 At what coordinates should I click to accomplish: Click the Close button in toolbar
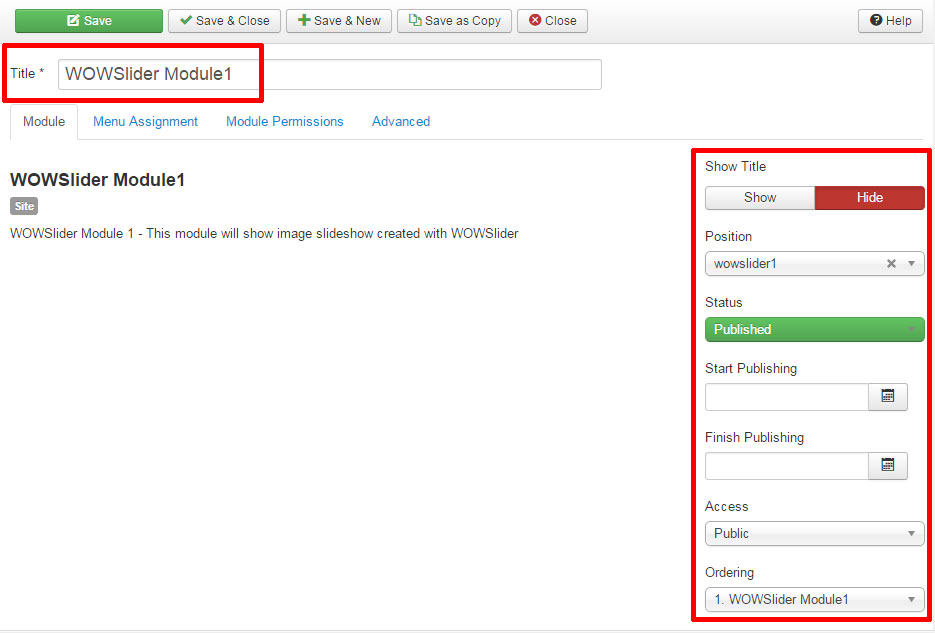(552, 21)
